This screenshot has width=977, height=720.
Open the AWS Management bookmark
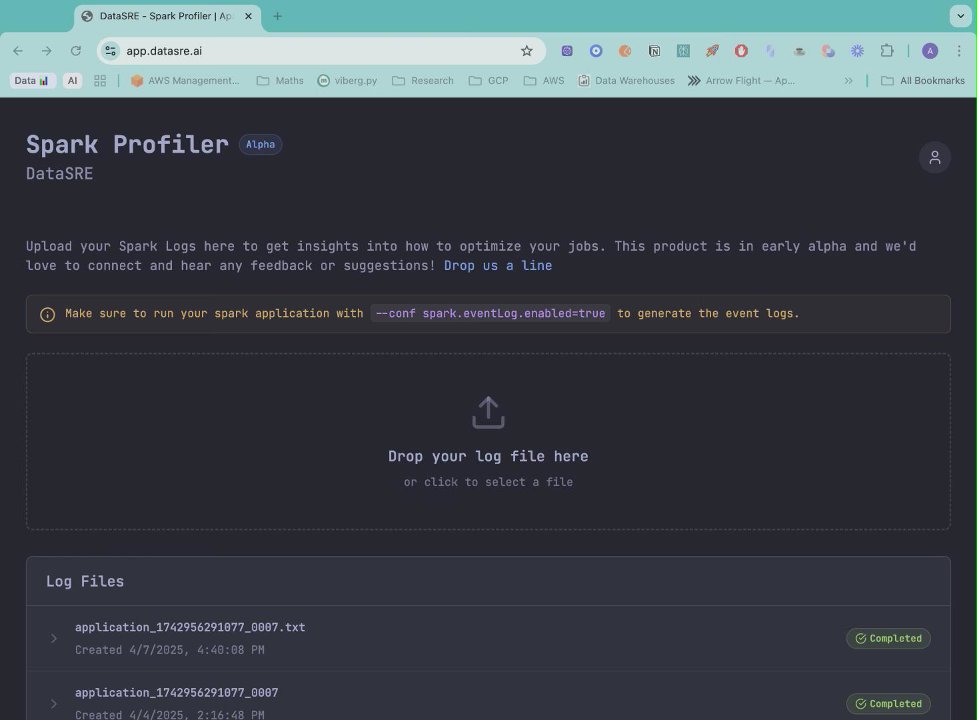click(x=185, y=80)
